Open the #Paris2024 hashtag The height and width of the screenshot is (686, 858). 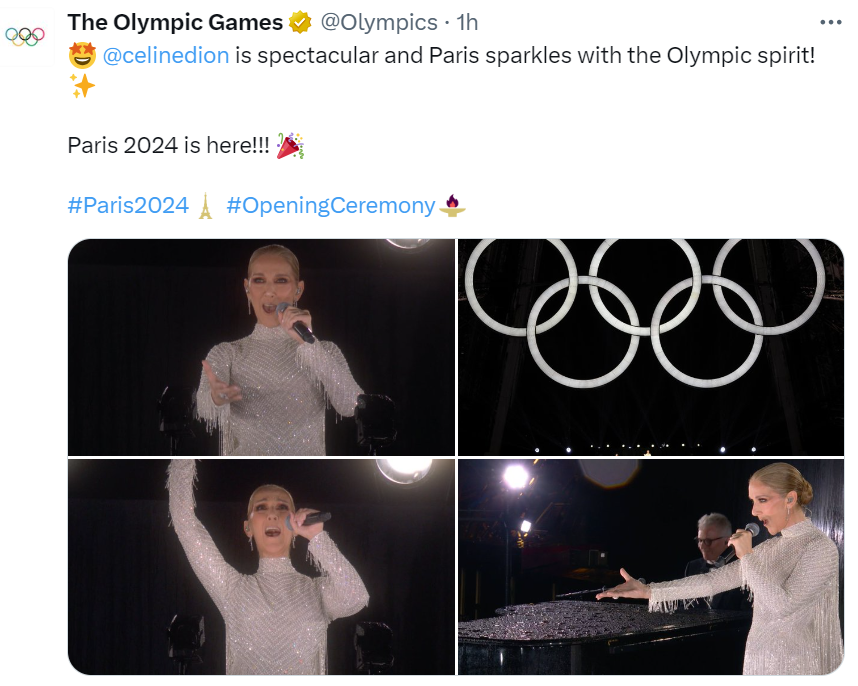pyautogui.click(x=128, y=205)
